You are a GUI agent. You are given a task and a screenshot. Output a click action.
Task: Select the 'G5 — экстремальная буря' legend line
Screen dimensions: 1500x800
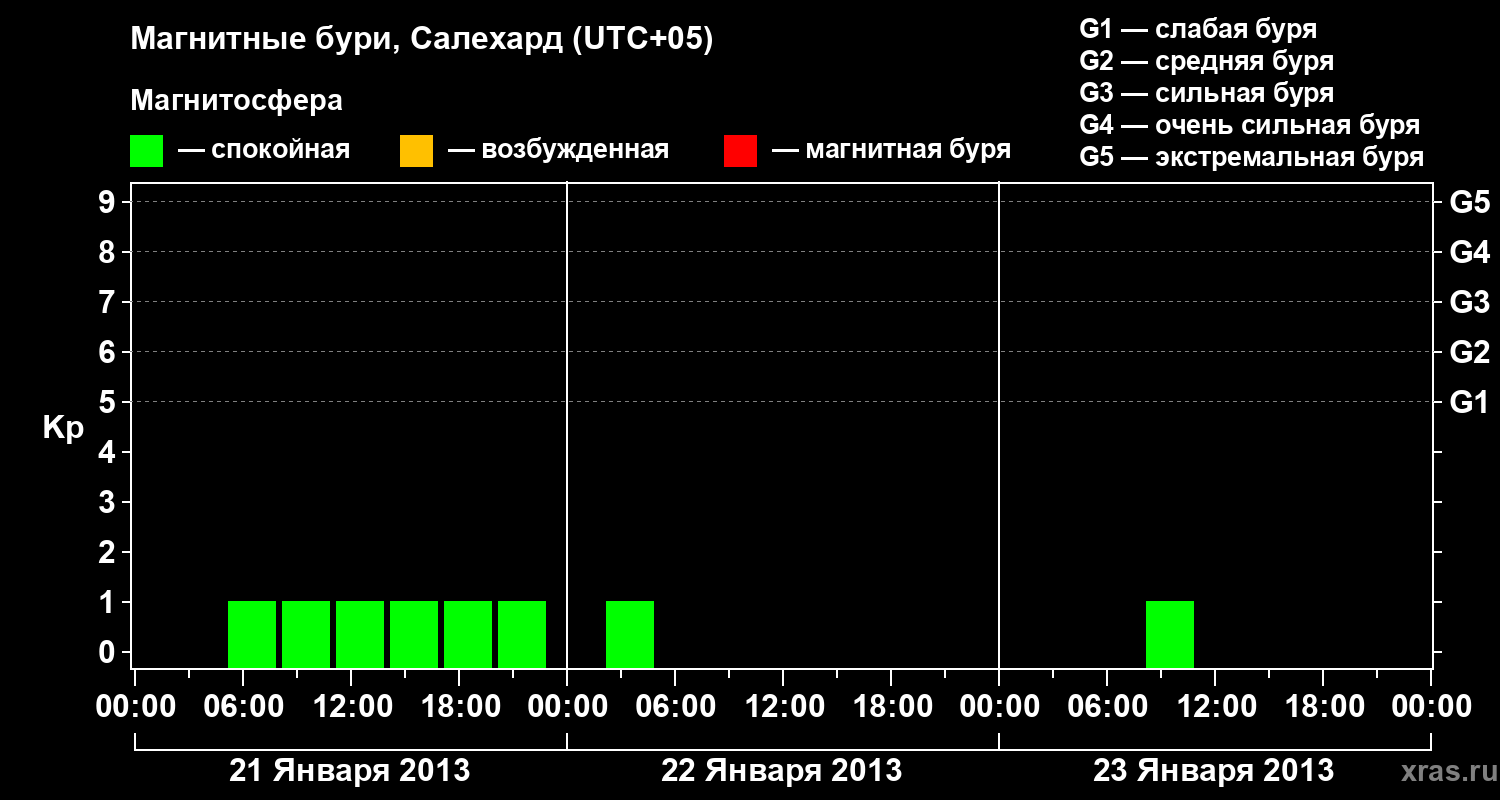point(1252,157)
